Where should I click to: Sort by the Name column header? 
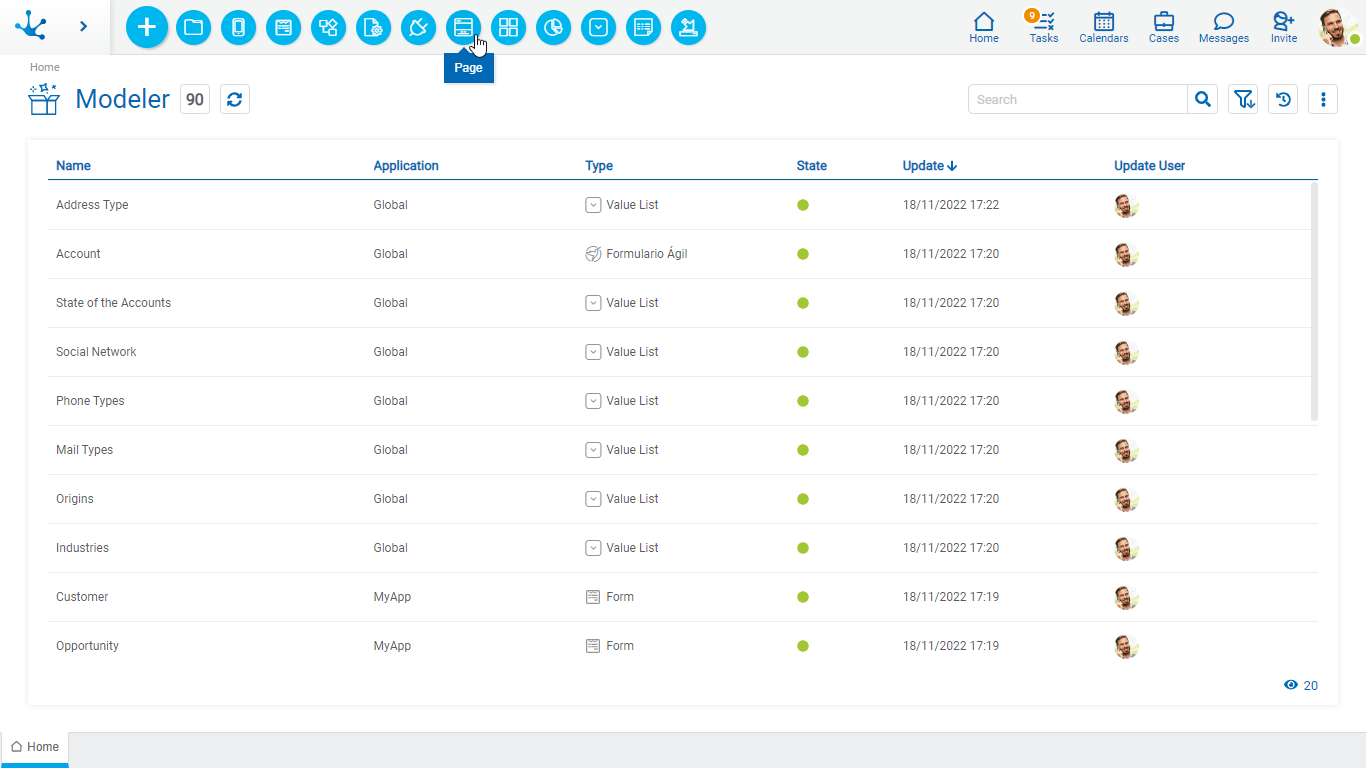click(x=73, y=166)
